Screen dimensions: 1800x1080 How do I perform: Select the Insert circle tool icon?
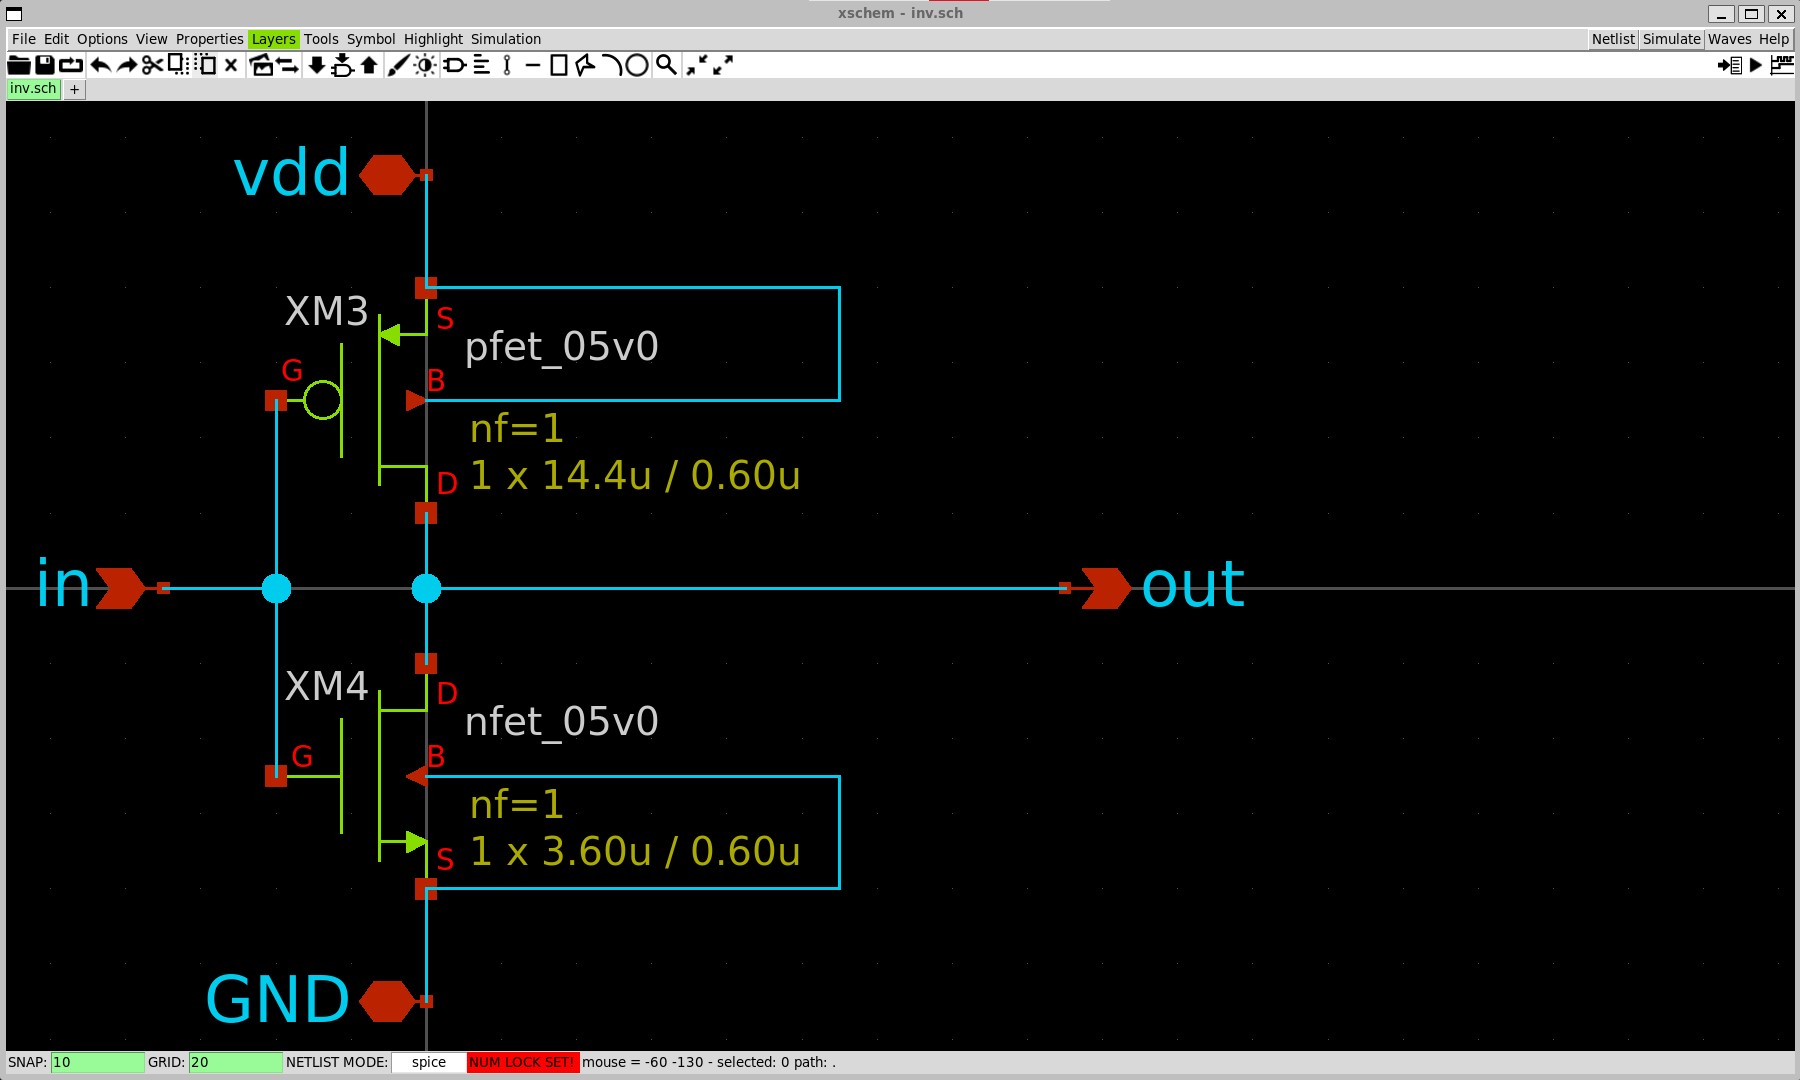coord(637,65)
